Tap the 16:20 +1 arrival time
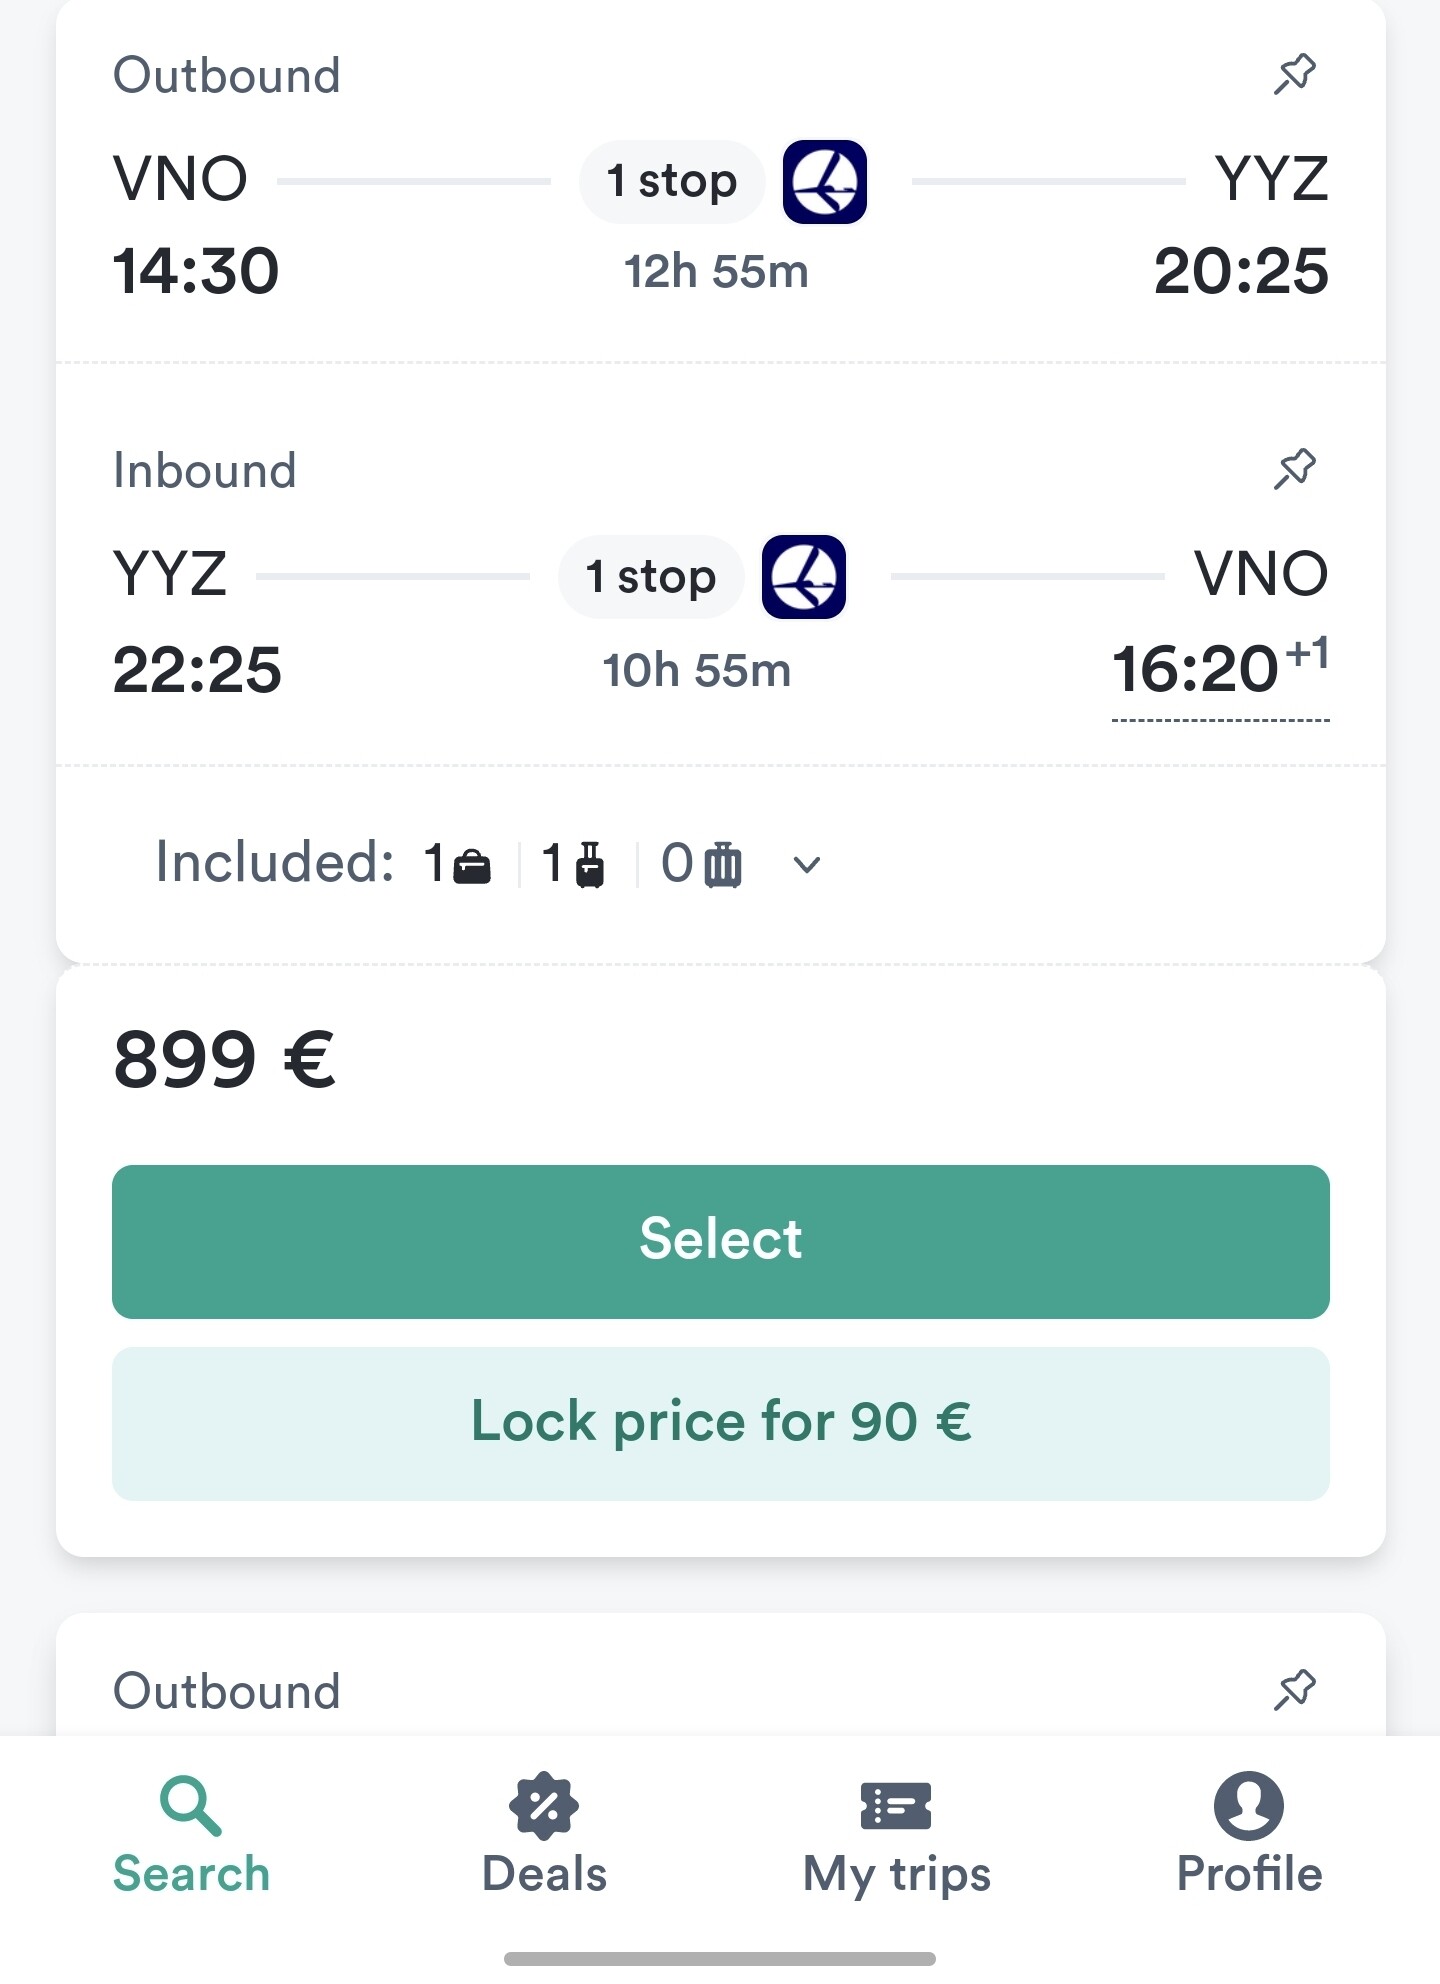The image size is (1440, 1984). tap(1220, 669)
